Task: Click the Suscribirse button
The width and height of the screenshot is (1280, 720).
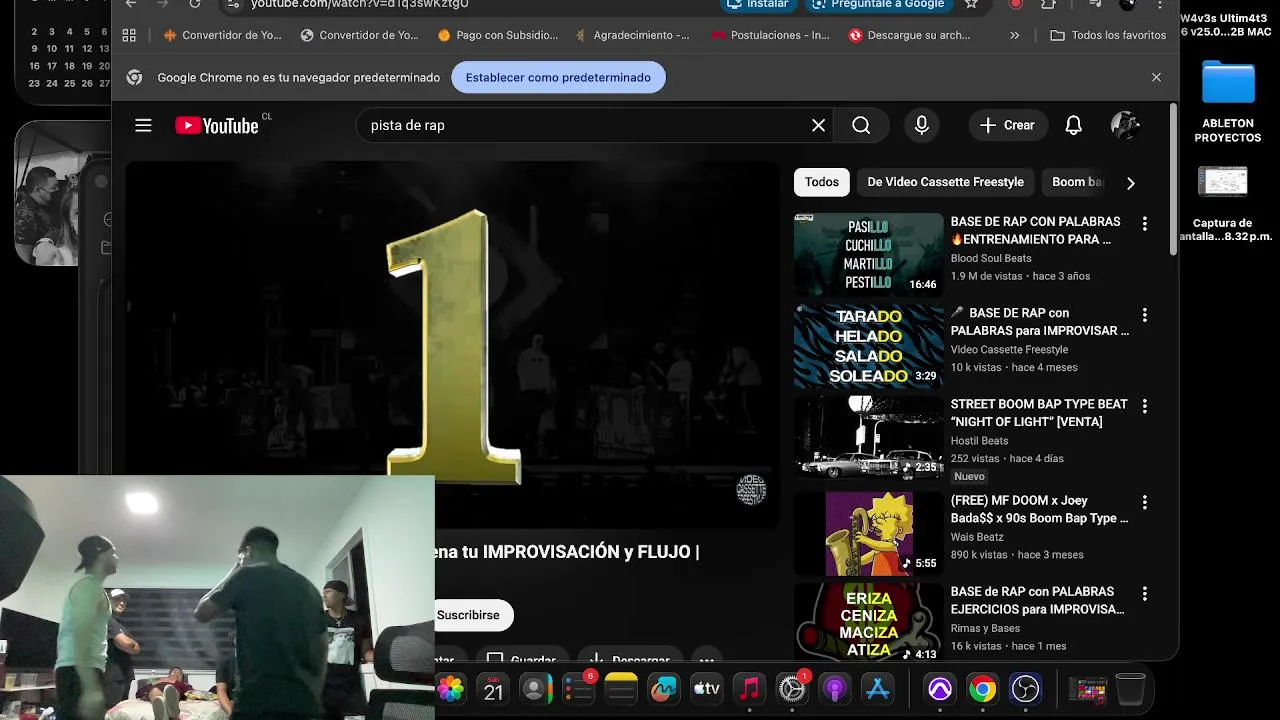Action: 470,615
